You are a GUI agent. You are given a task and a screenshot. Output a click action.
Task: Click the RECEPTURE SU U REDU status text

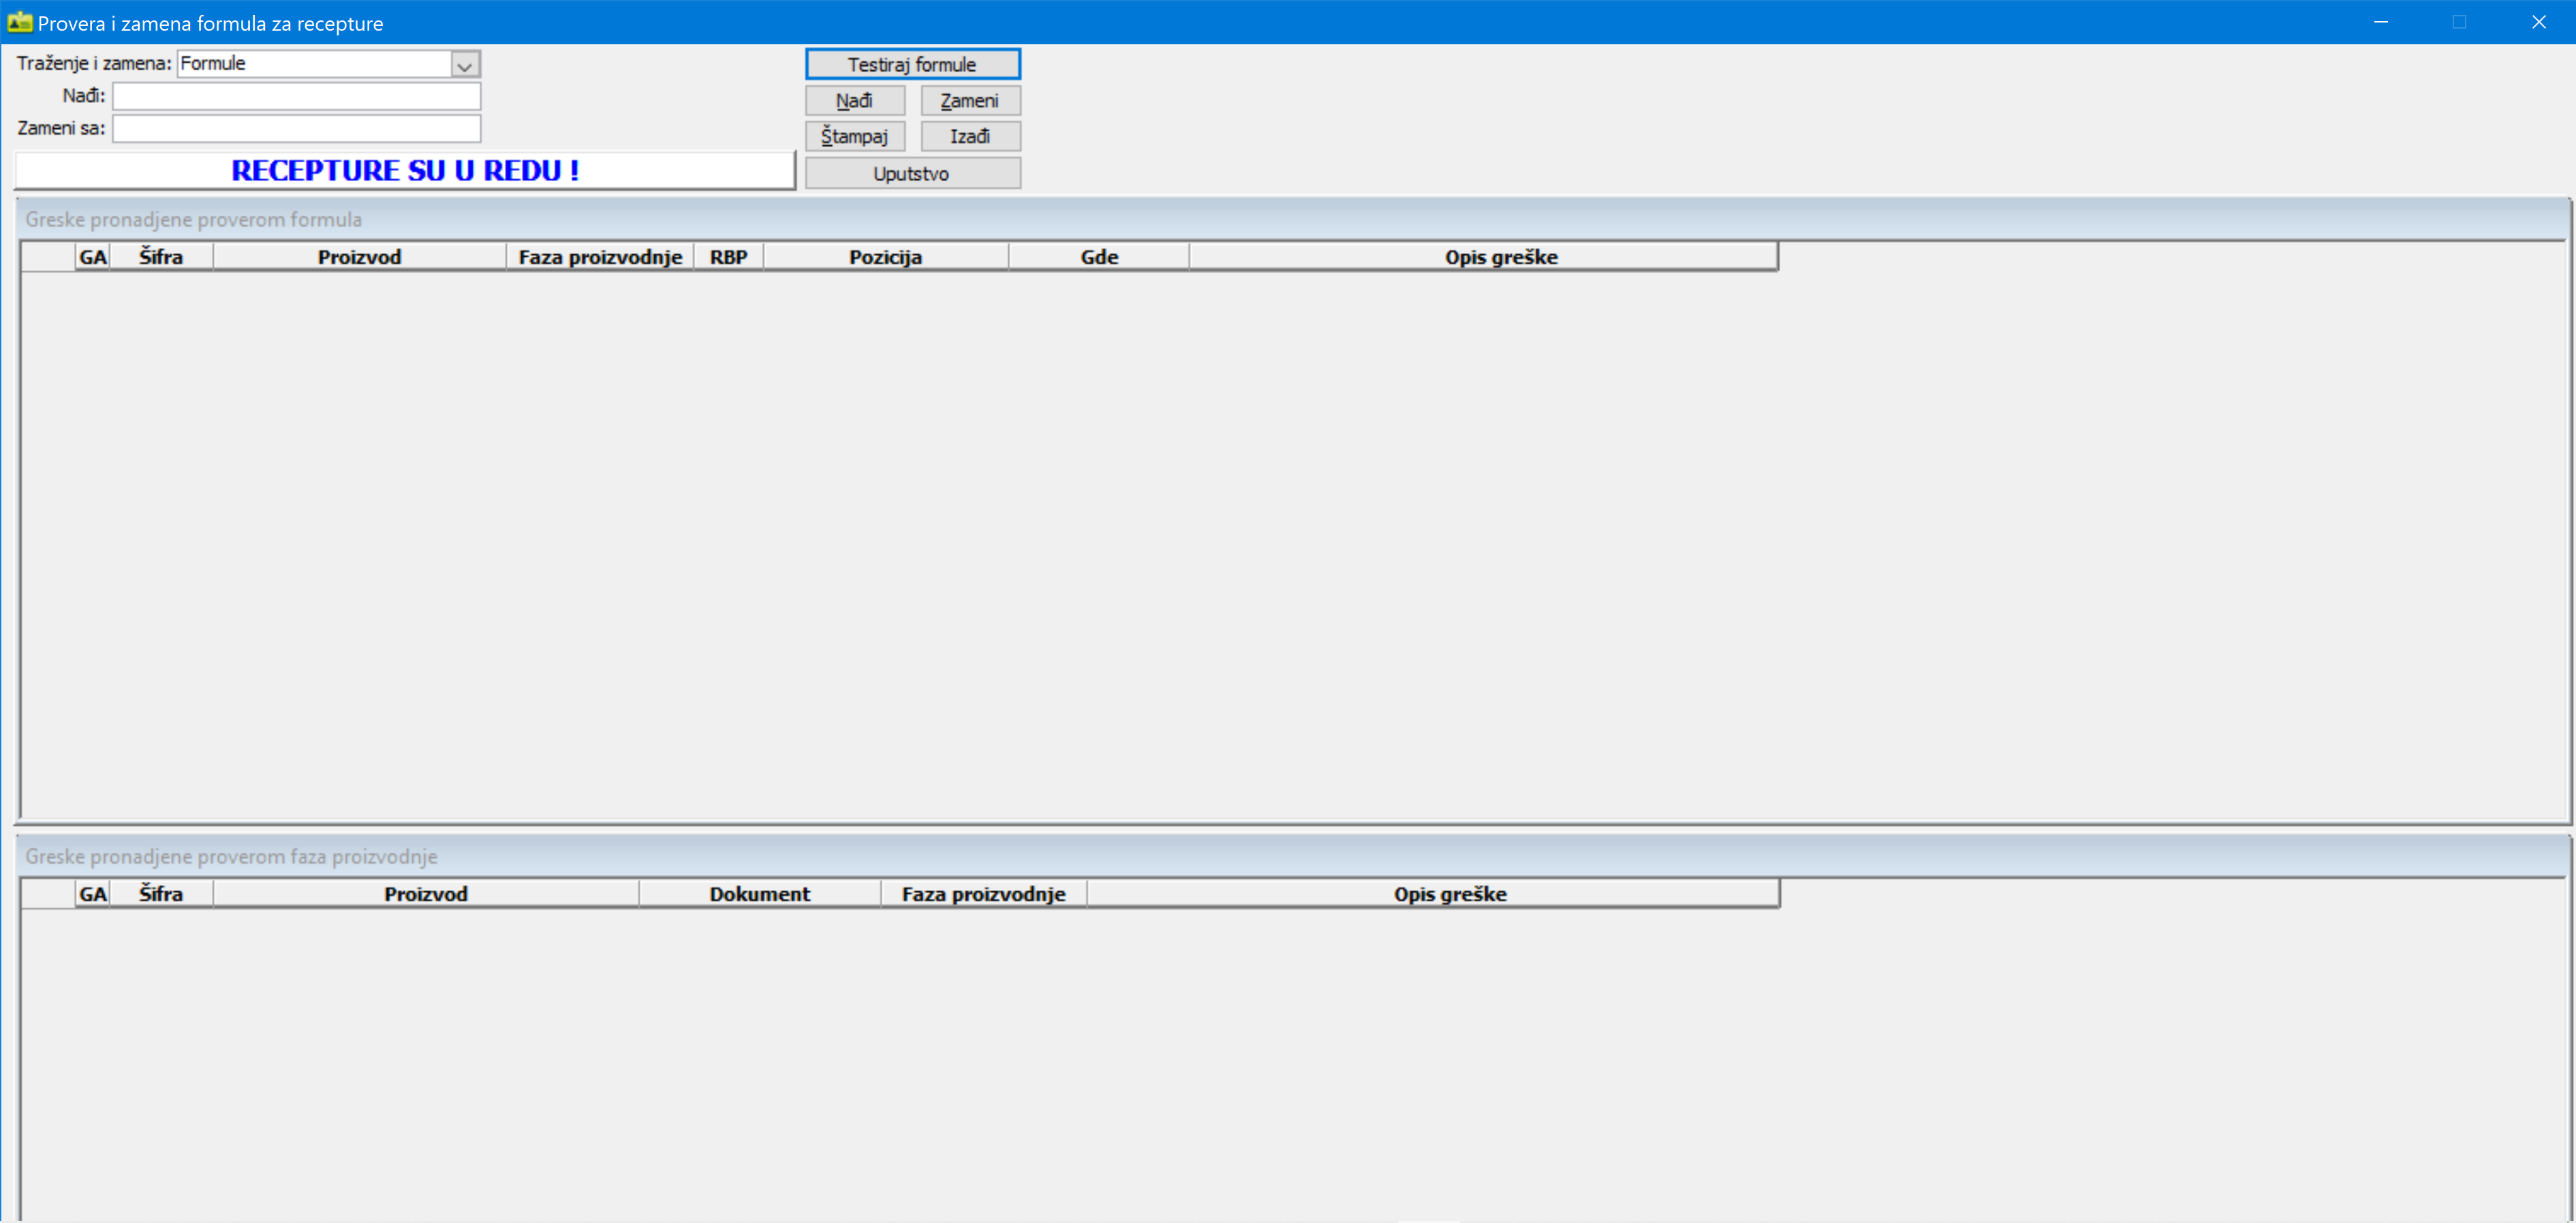coord(405,171)
